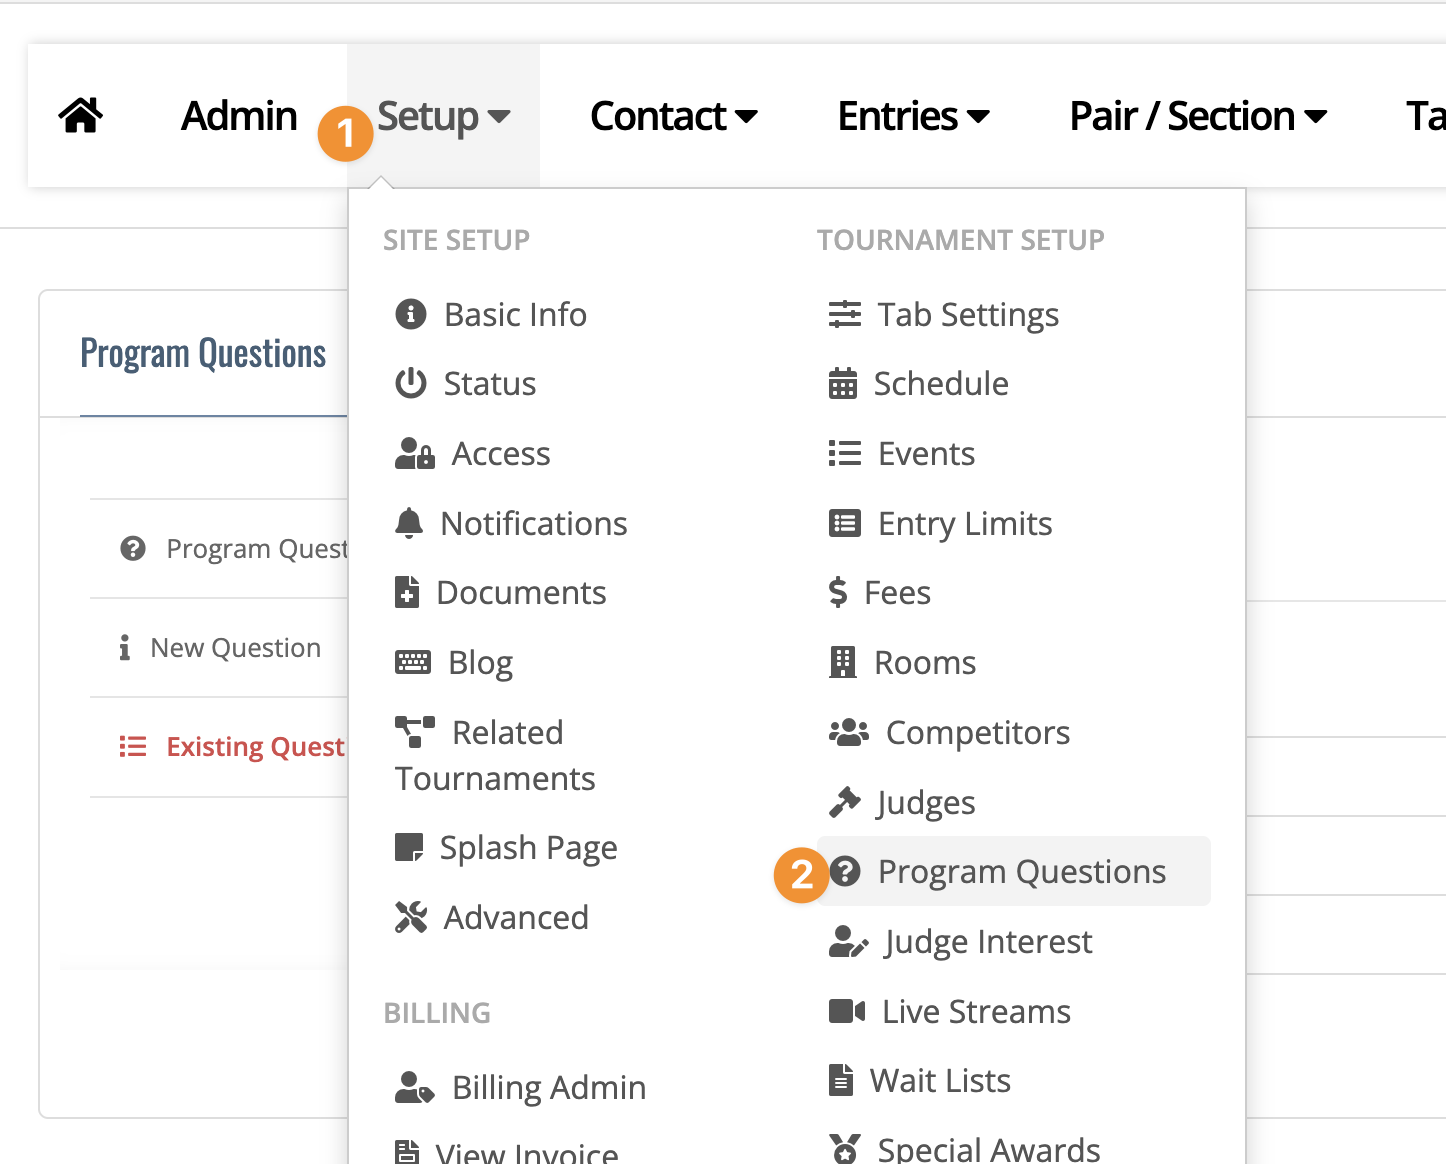Click the Live Streams video camera icon

click(x=847, y=1011)
